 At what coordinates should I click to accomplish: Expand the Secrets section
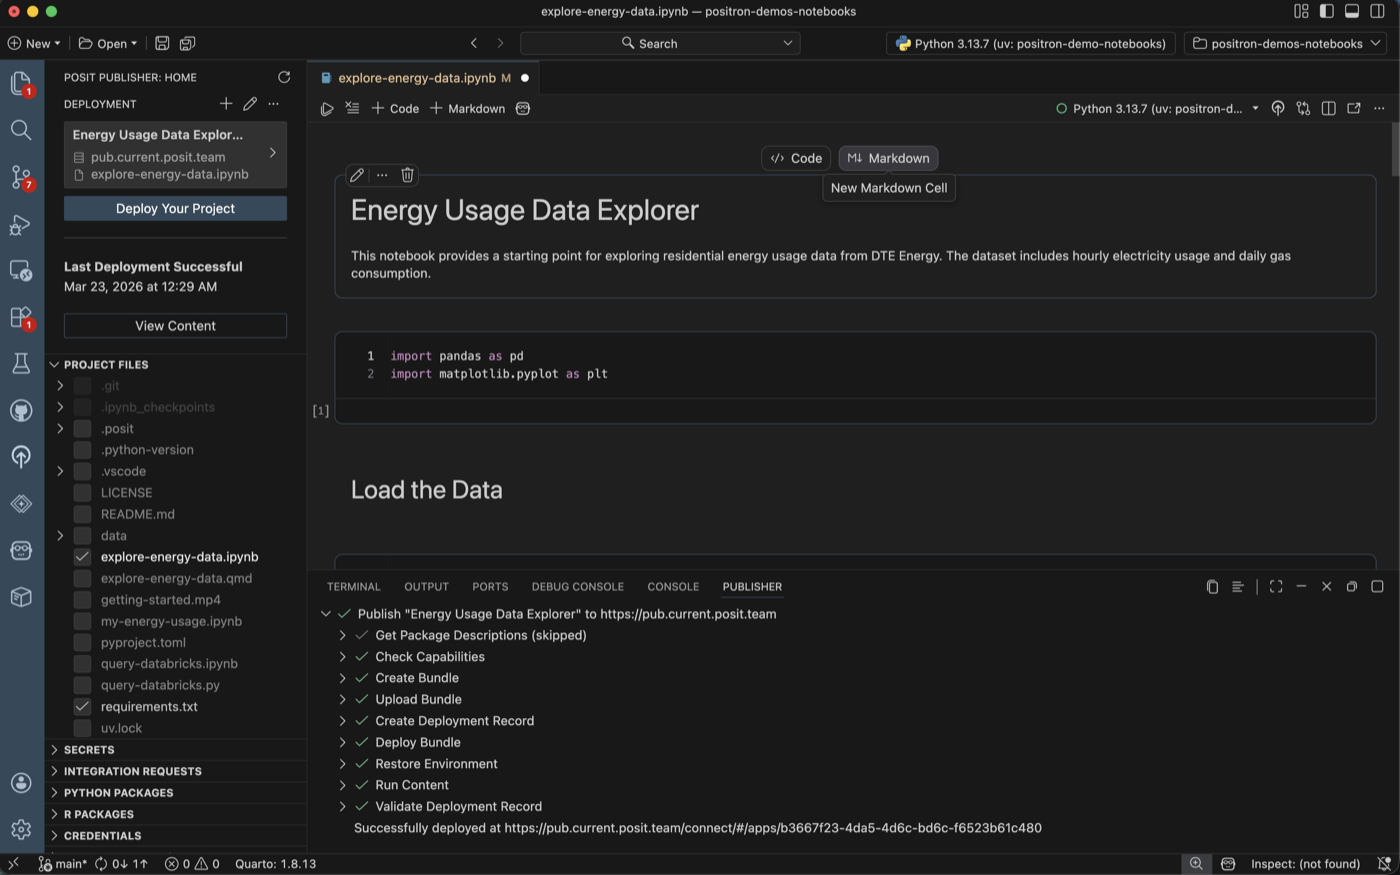[x=176, y=750]
